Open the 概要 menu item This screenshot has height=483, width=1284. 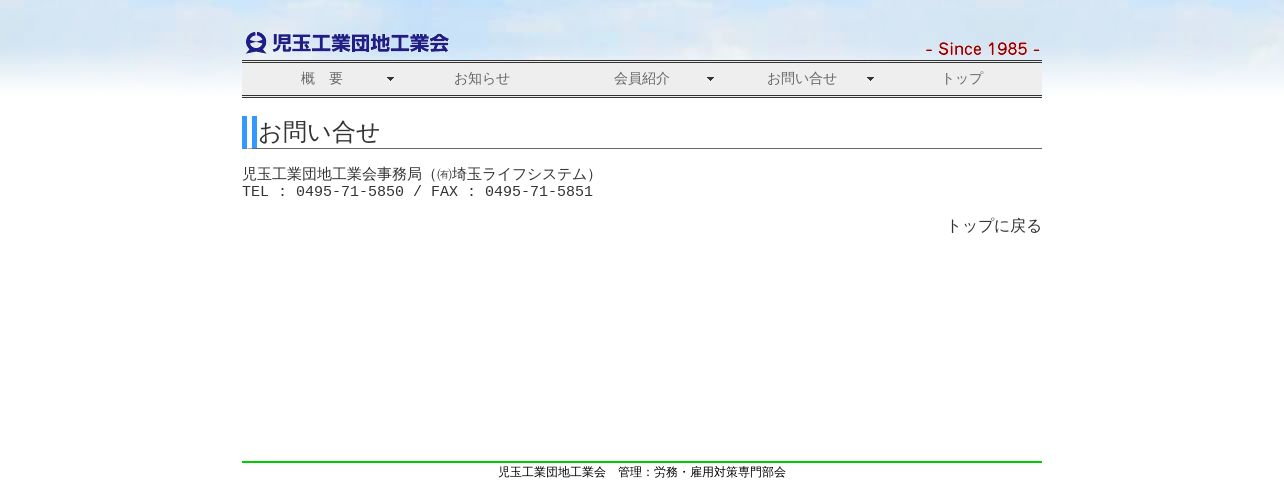[x=322, y=78]
